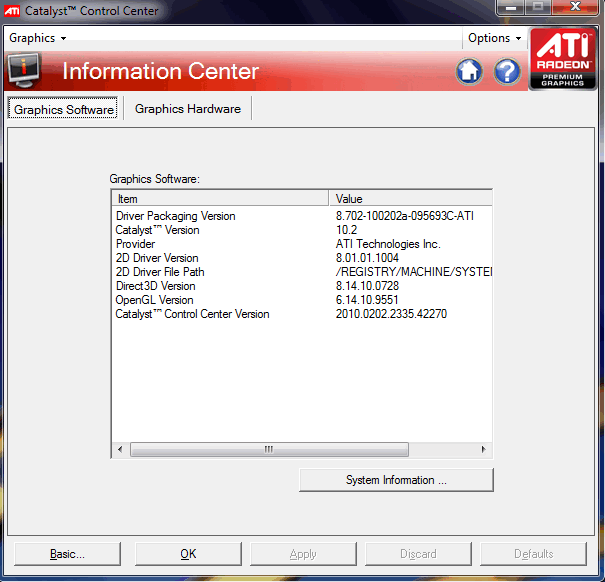The image size is (605, 582).
Task: Switch to Basic view button
Action: pyautogui.click(x=67, y=554)
